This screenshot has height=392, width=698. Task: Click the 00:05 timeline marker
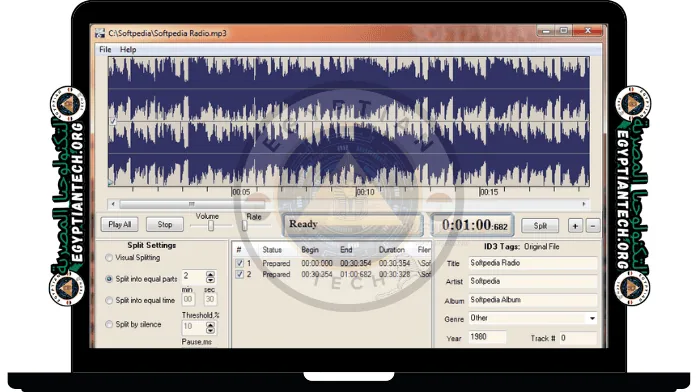click(241, 192)
